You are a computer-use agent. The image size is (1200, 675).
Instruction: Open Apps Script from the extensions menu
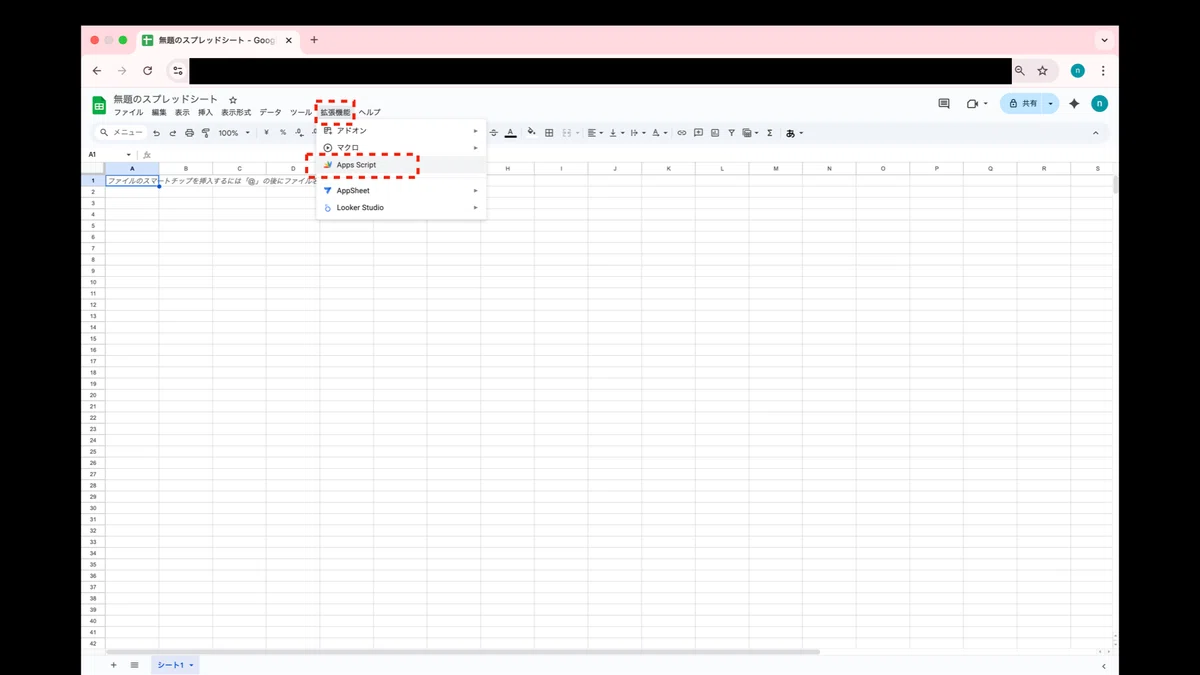(401, 165)
